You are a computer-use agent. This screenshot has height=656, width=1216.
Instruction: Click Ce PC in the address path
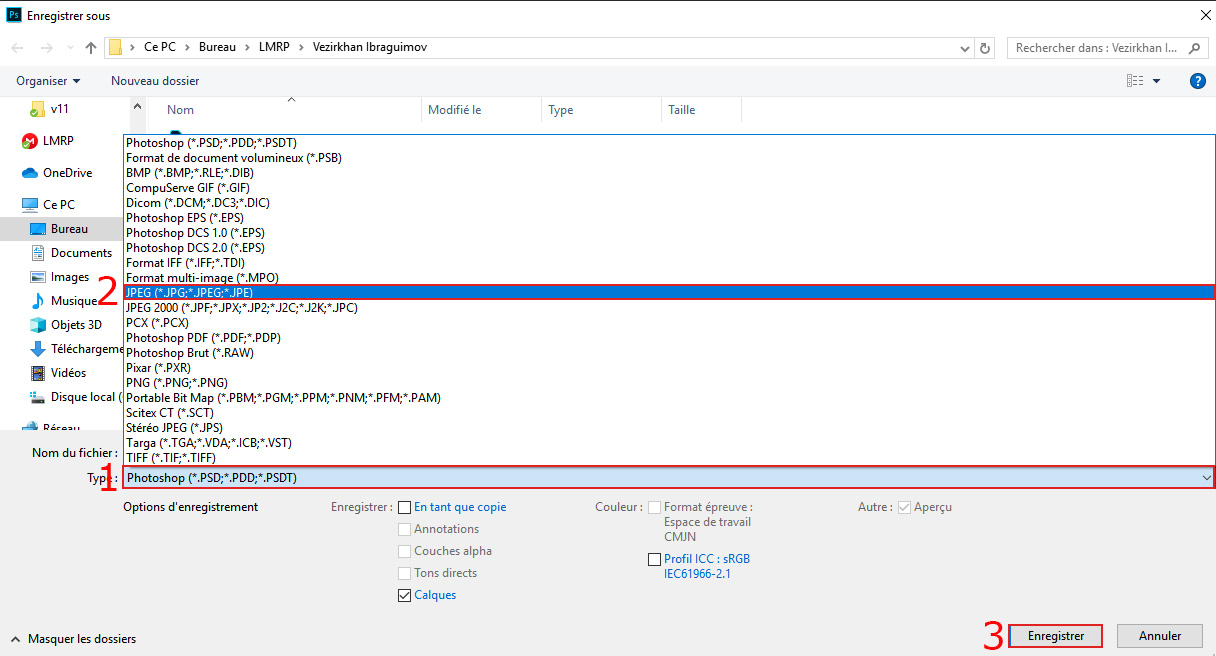159,47
